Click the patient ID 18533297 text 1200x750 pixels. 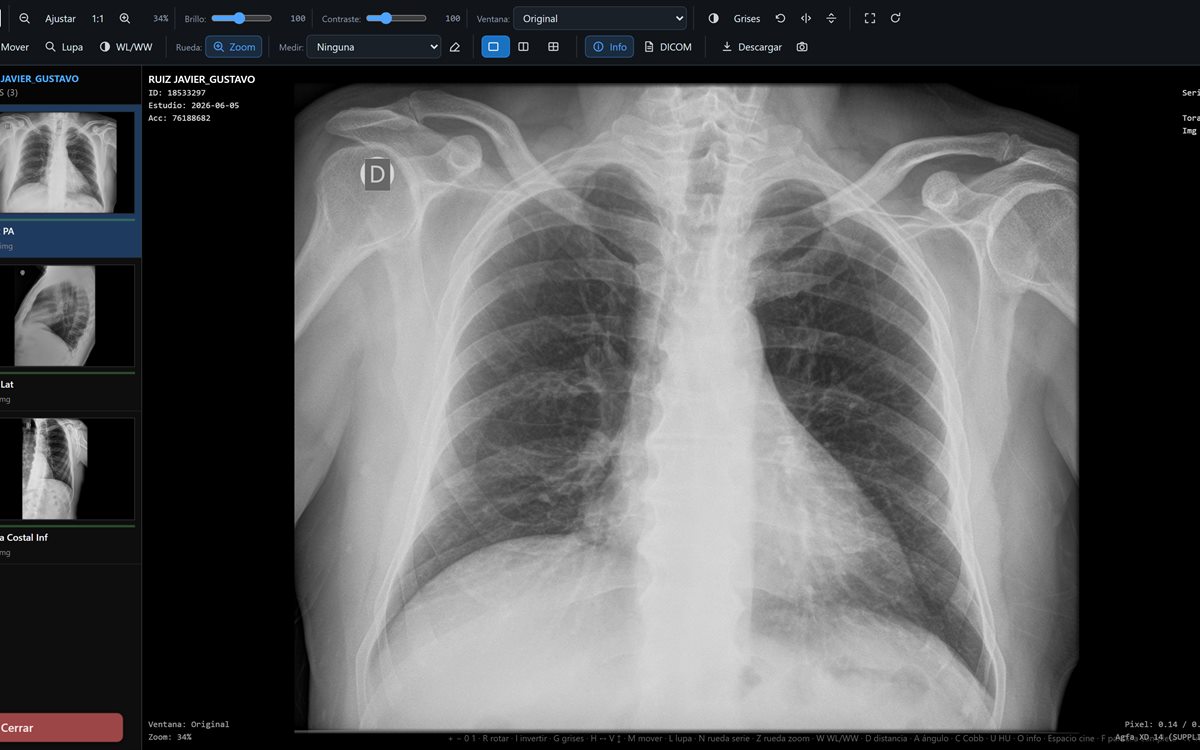tap(177, 92)
